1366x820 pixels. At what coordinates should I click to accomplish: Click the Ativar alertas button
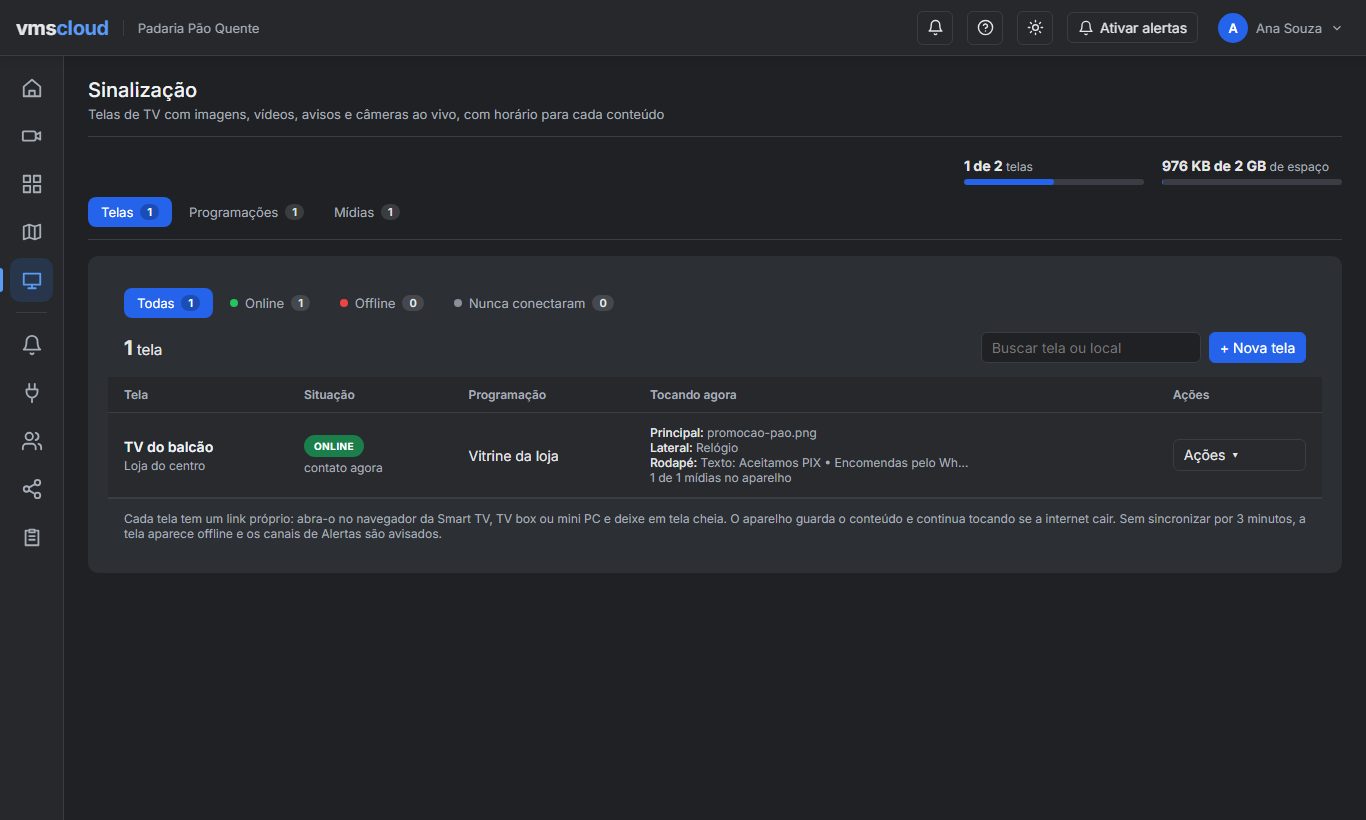(x=1132, y=28)
